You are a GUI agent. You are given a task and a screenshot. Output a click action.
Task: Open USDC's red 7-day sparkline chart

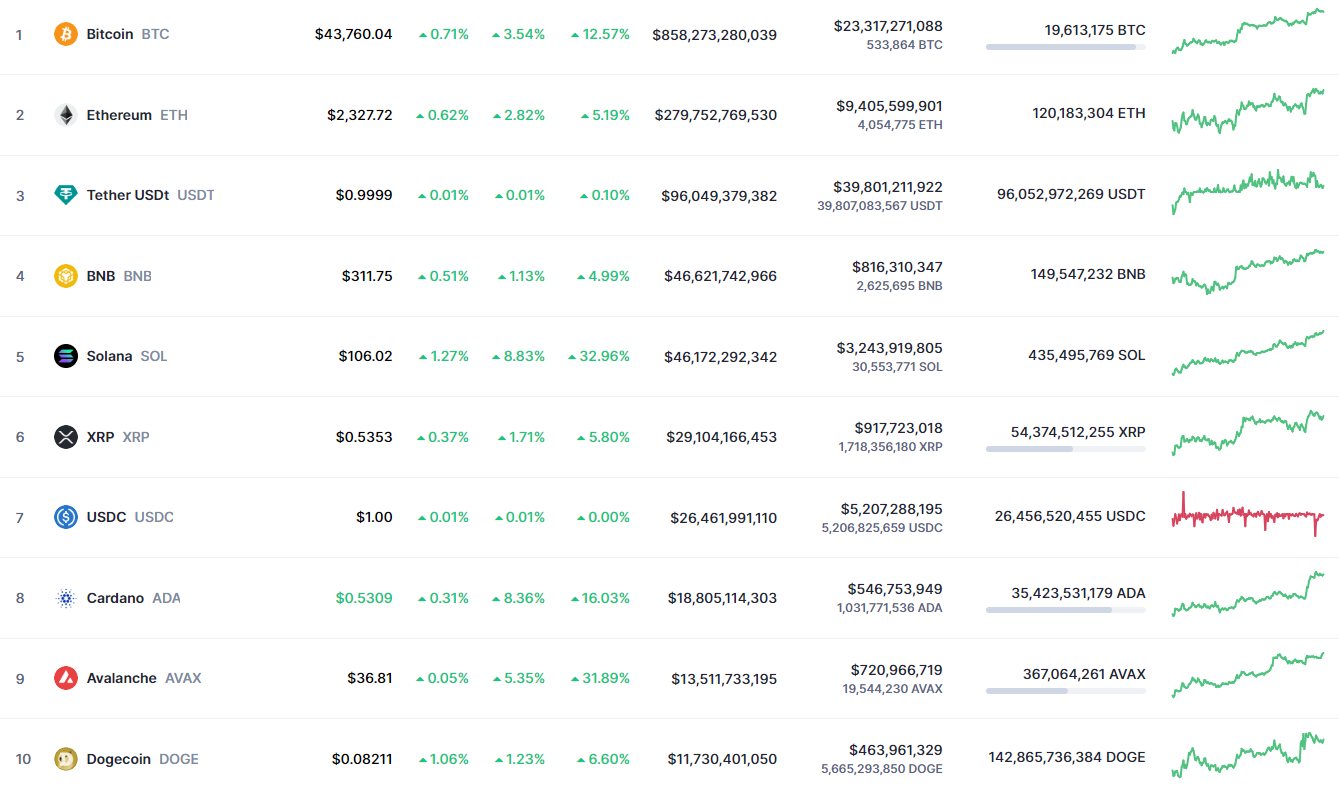[1248, 515]
